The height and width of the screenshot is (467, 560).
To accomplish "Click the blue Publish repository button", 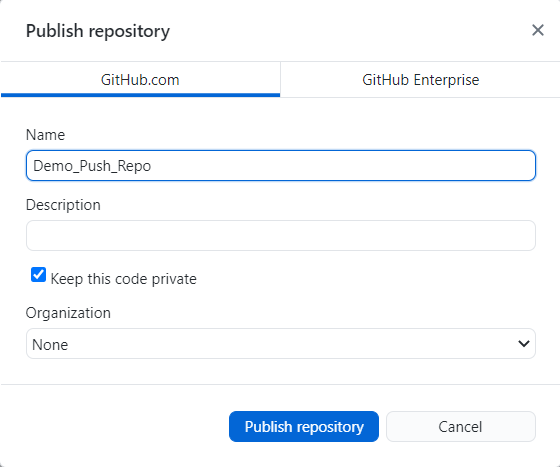I will [x=304, y=427].
